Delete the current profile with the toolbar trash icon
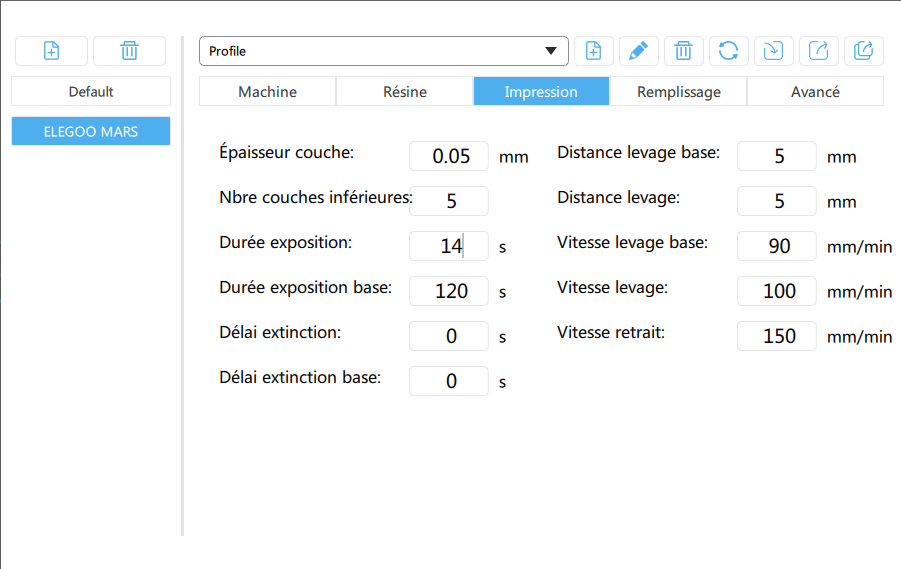The height and width of the screenshot is (569, 901). [683, 51]
